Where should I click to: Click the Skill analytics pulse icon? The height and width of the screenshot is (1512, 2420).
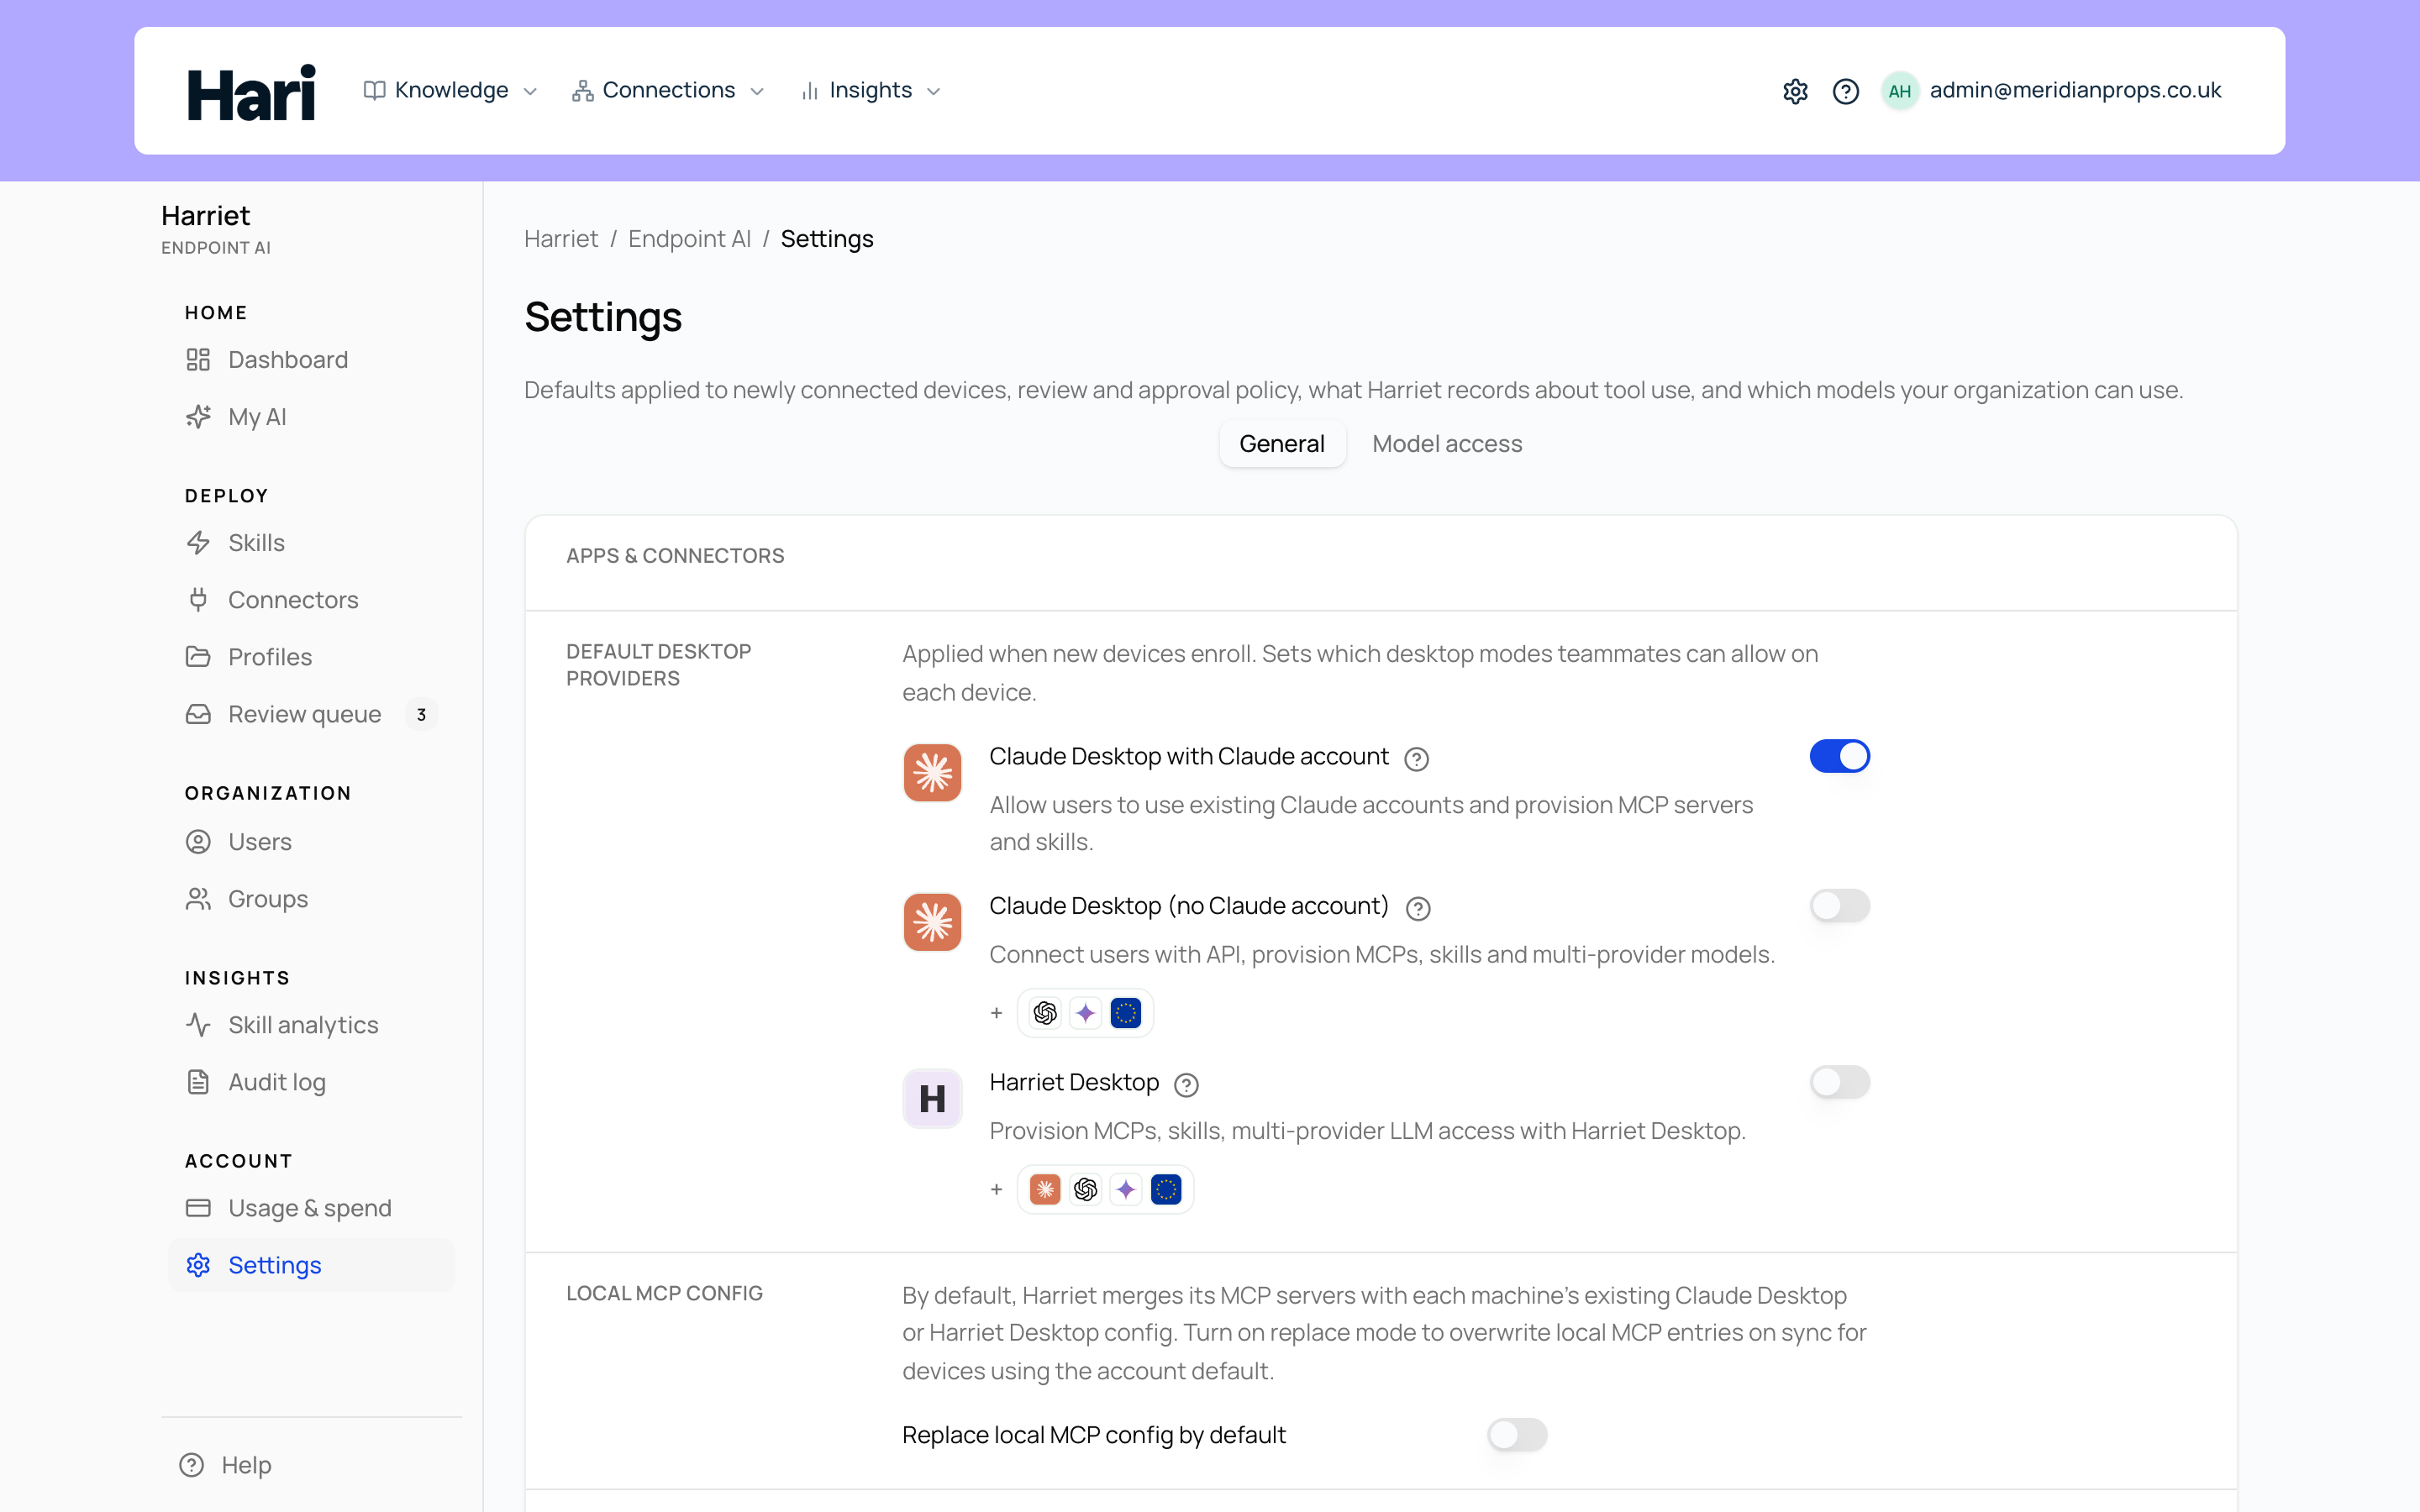(198, 1025)
